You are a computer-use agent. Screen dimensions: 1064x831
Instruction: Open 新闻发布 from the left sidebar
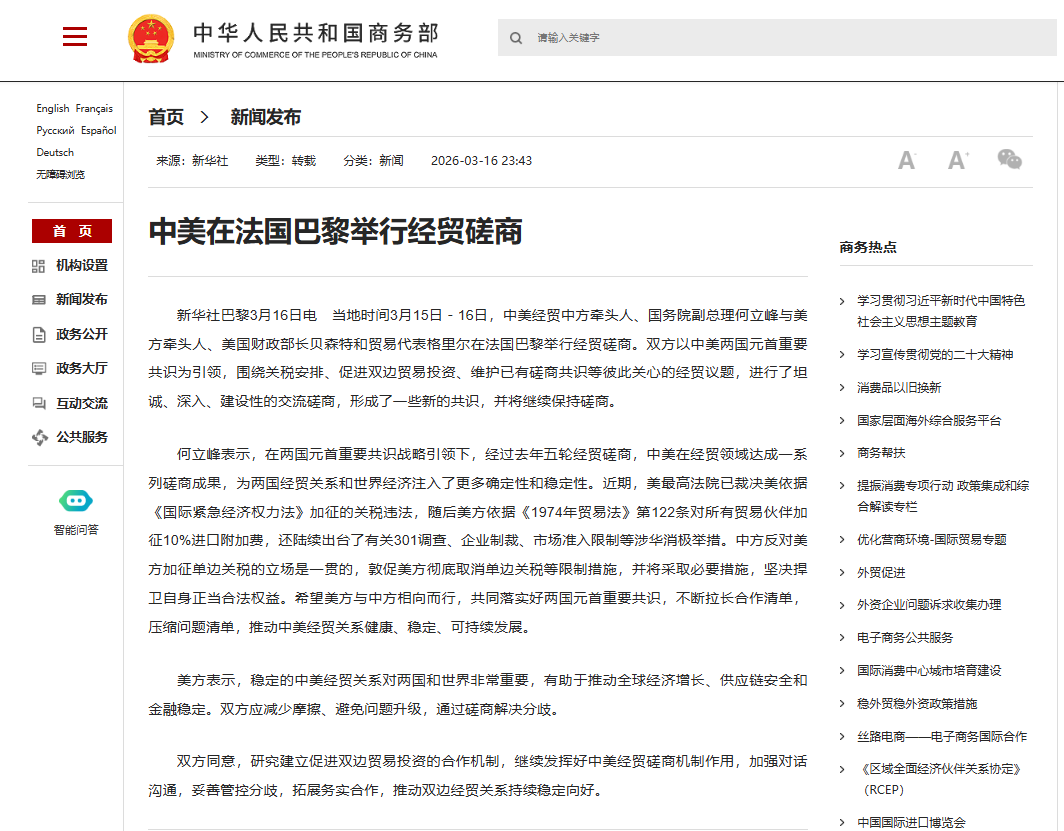coord(37,300)
